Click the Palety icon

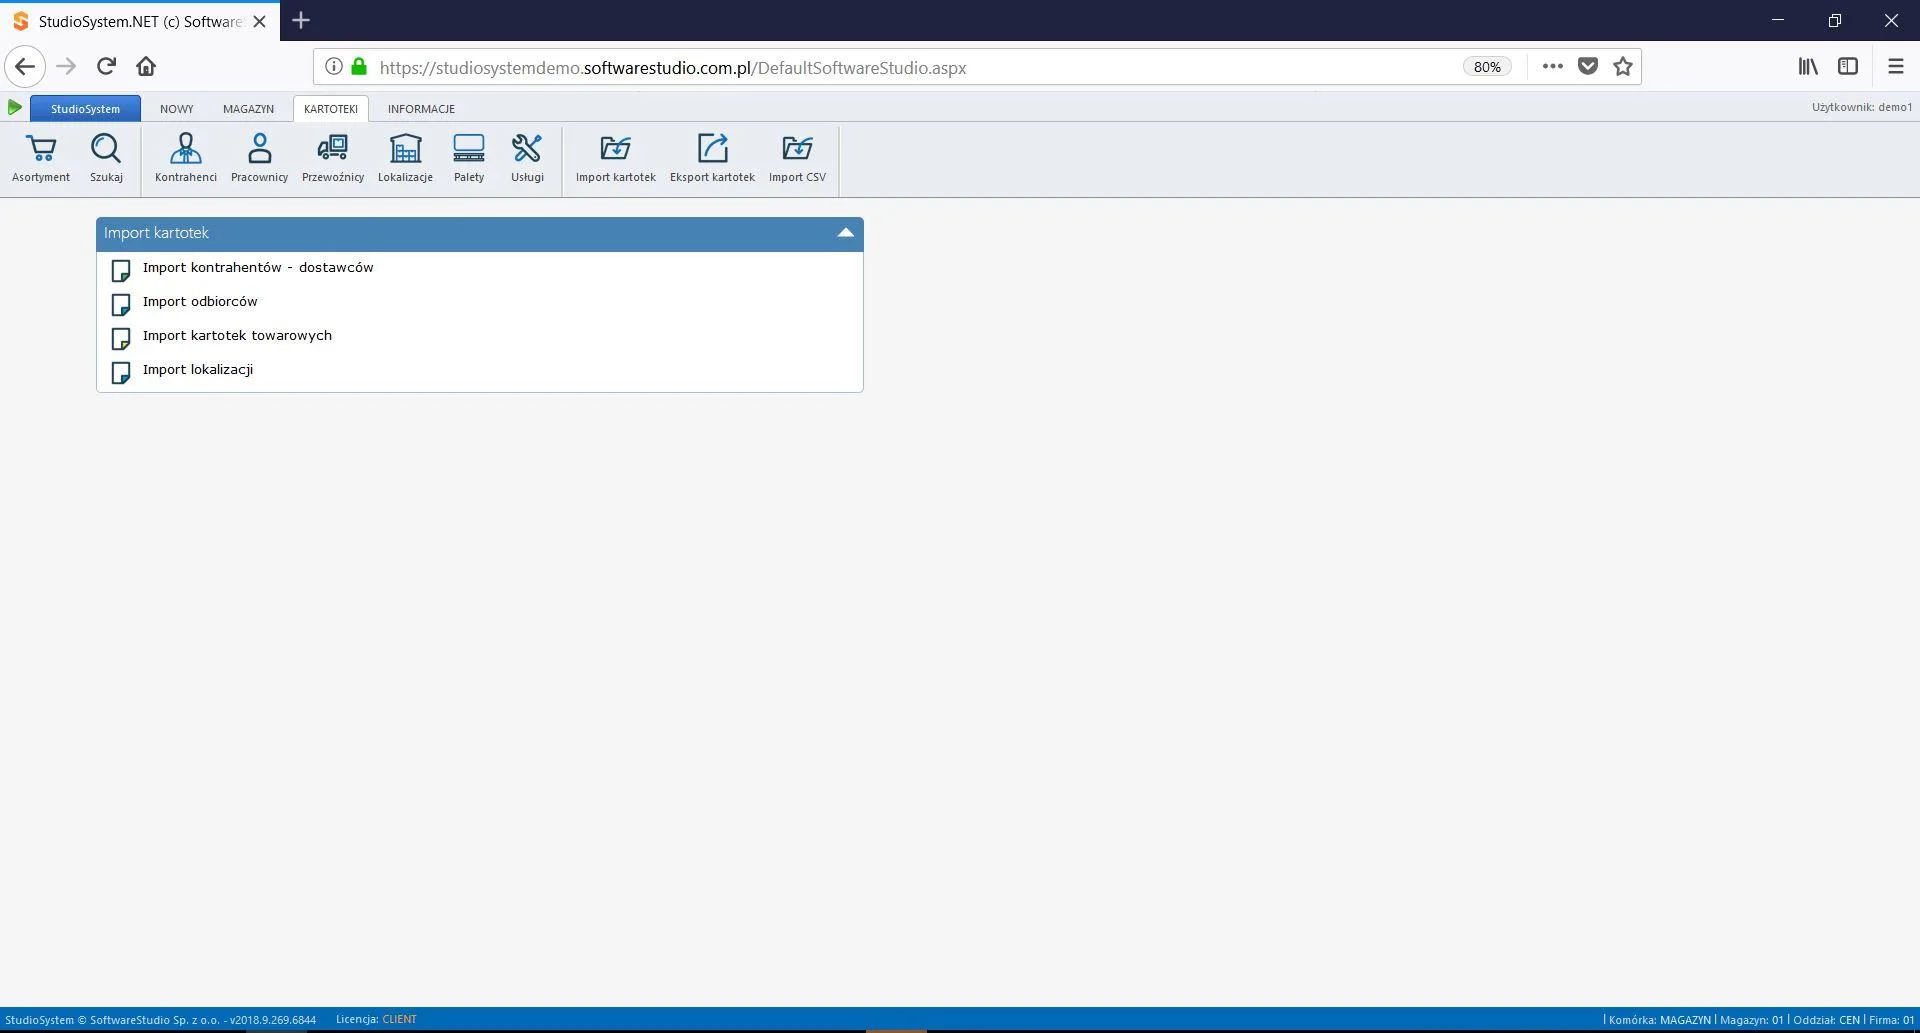pyautogui.click(x=468, y=149)
